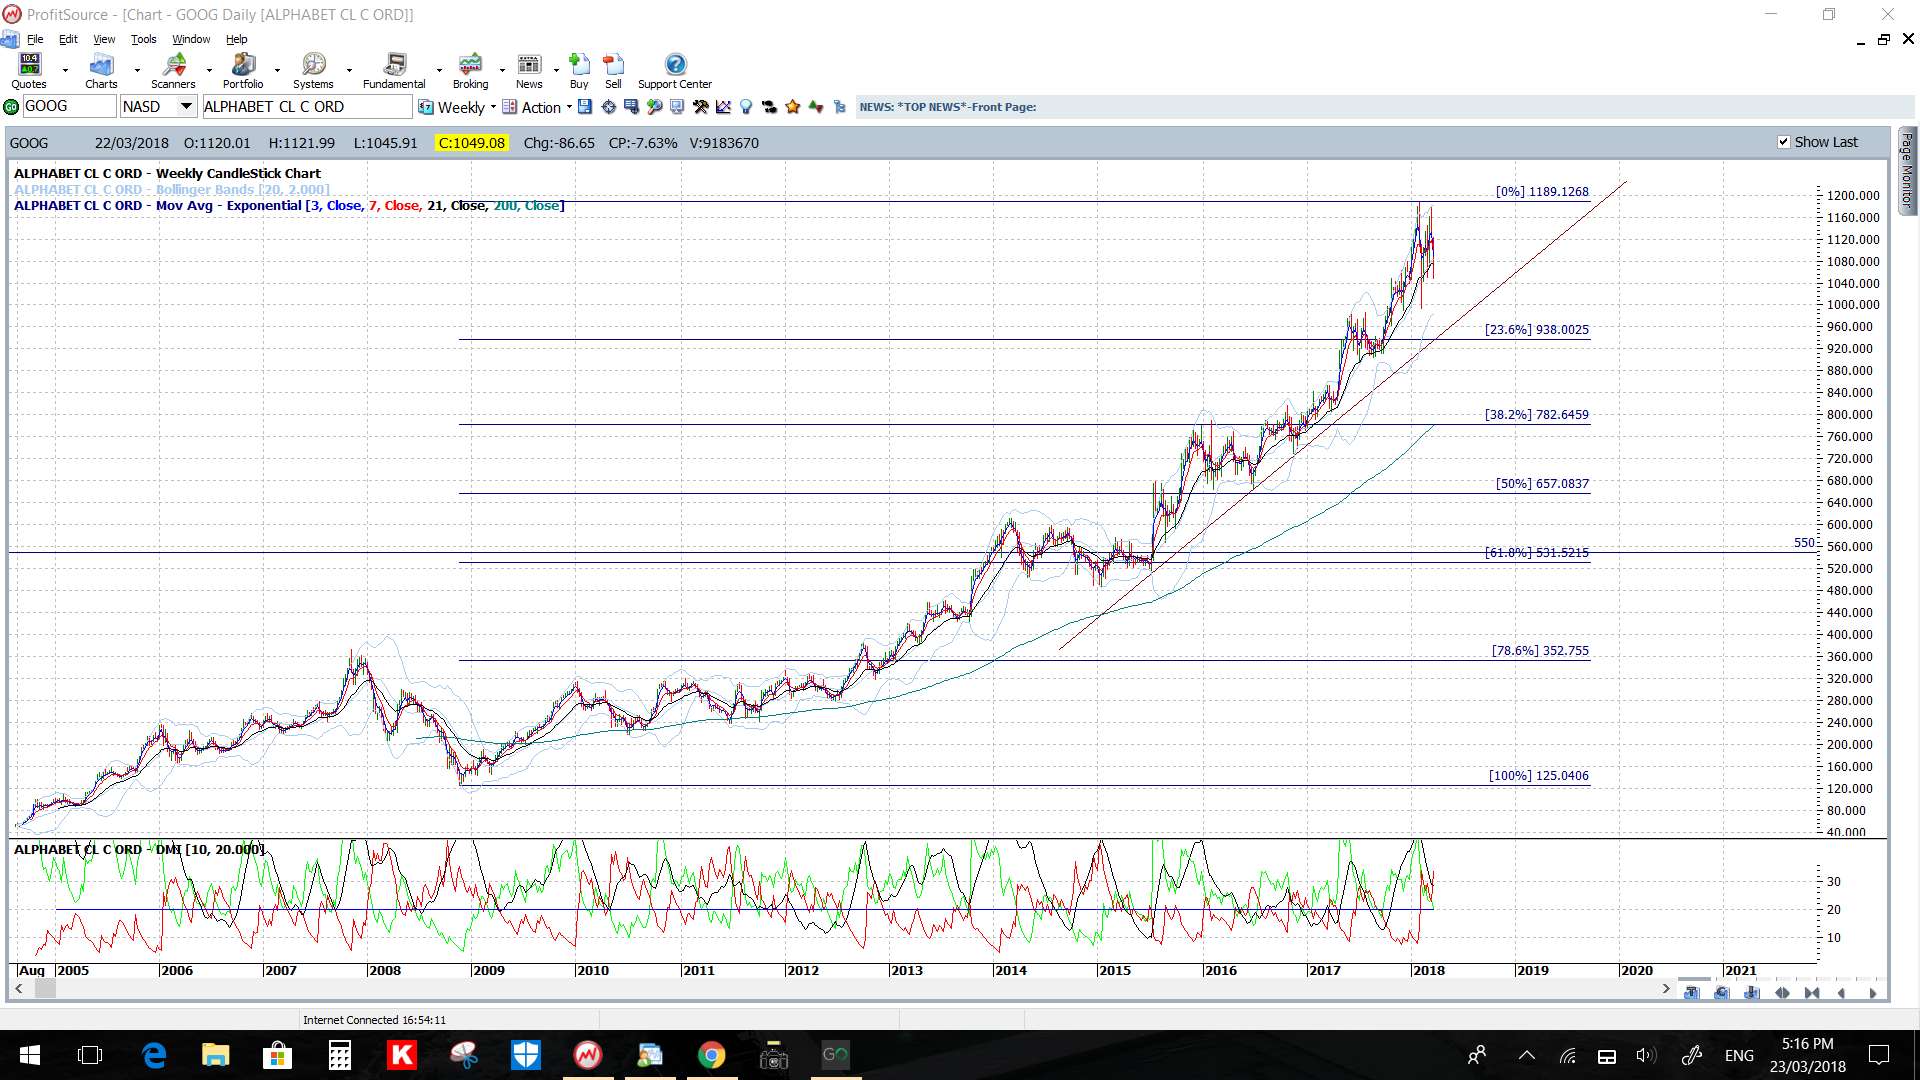Click the crosshair target icon

click(x=608, y=107)
